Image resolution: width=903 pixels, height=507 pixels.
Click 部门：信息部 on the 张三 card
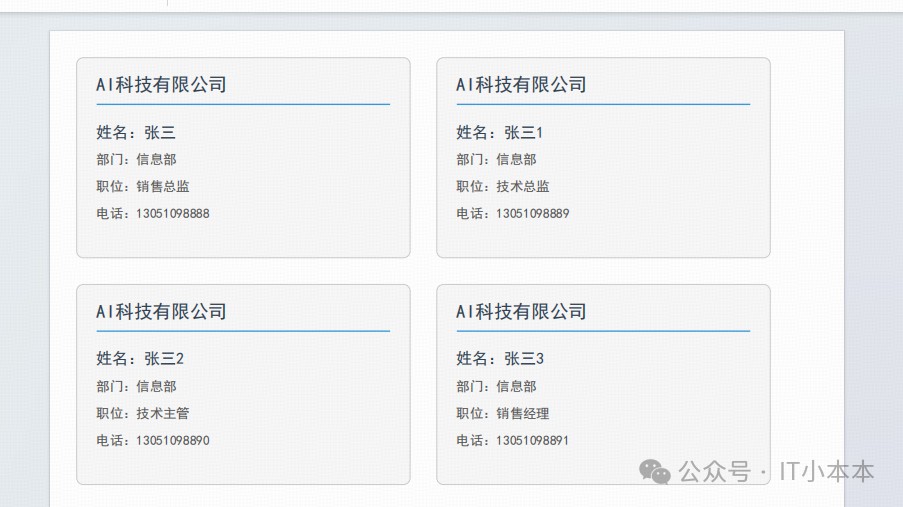(136, 160)
